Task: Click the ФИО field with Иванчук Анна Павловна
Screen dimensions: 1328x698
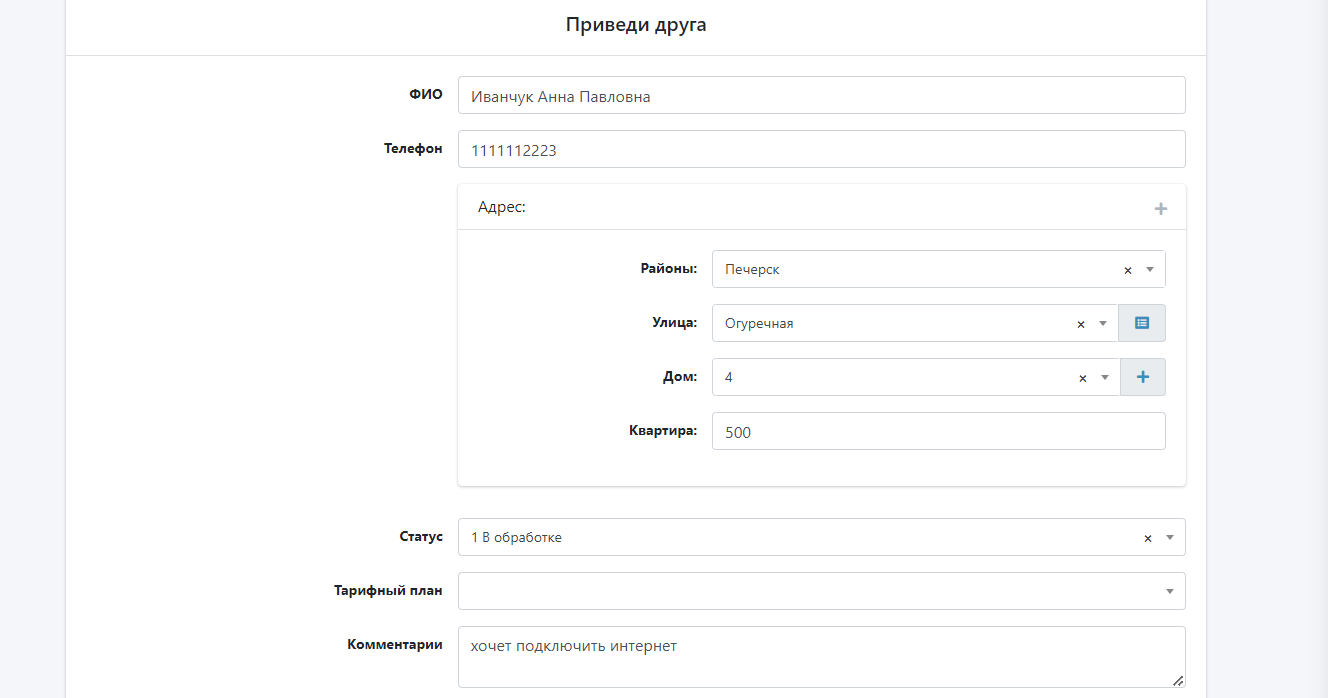Action: click(820, 96)
